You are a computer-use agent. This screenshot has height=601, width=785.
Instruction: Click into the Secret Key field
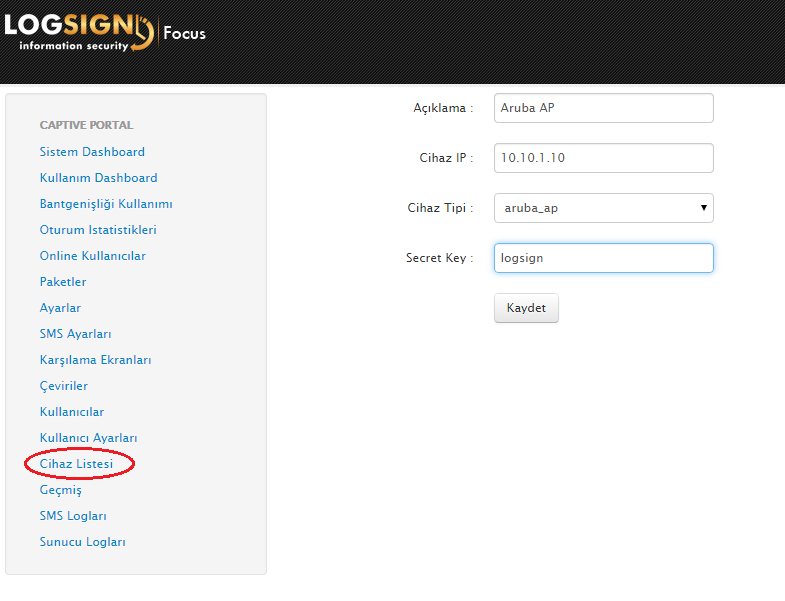(604, 258)
